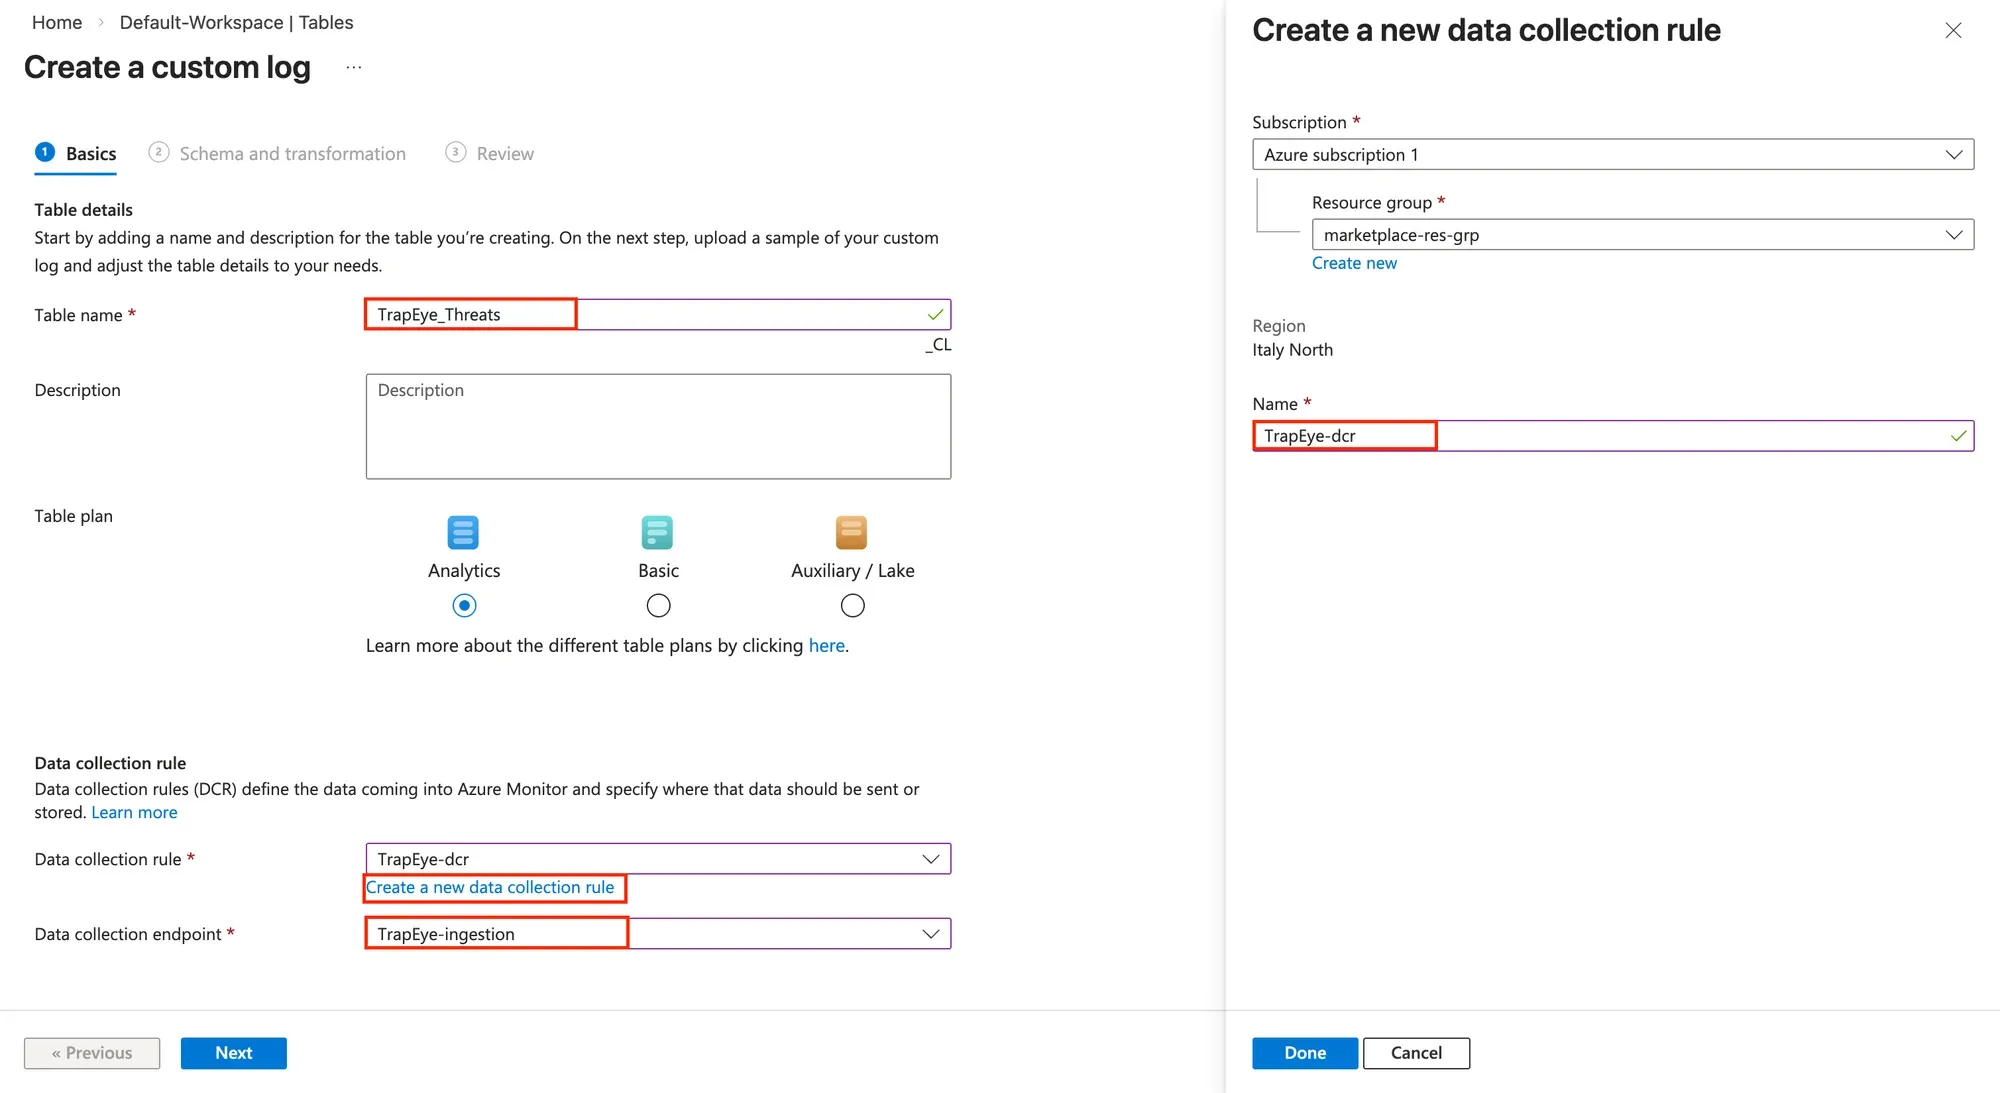
Task: Open Default-Workspace | Tables breadcrumb
Action: tap(236, 22)
